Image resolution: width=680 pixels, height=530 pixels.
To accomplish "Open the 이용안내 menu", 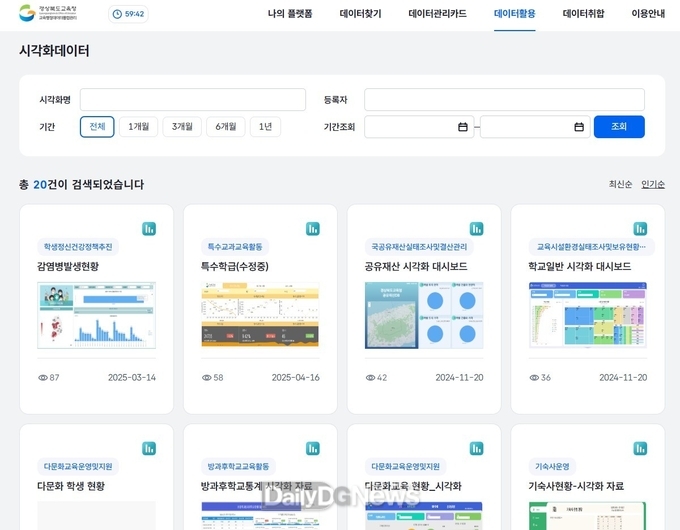I will point(648,14).
